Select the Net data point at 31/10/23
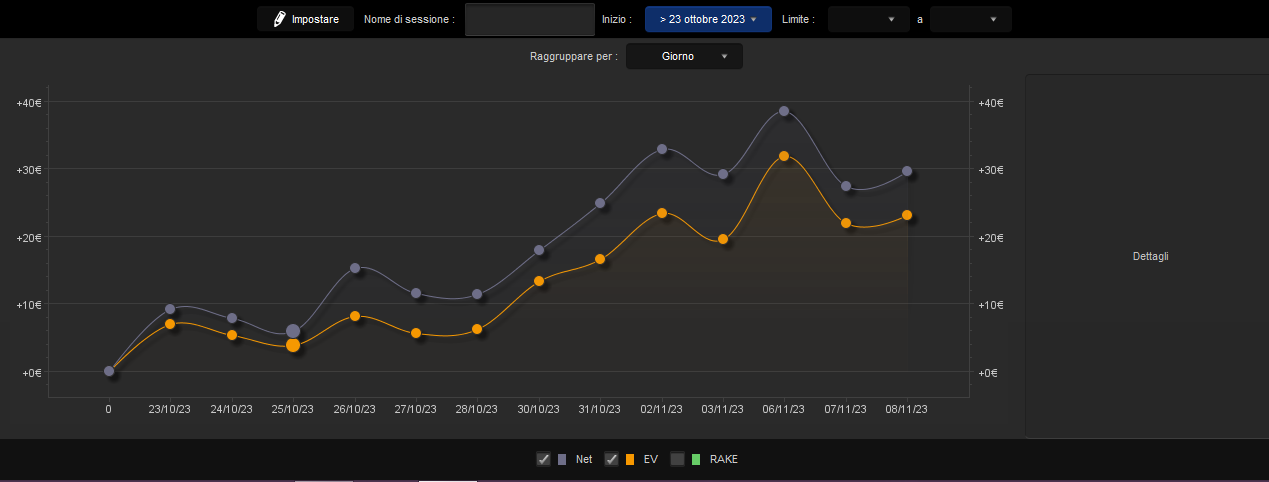The height and width of the screenshot is (482, 1269). 600,203
